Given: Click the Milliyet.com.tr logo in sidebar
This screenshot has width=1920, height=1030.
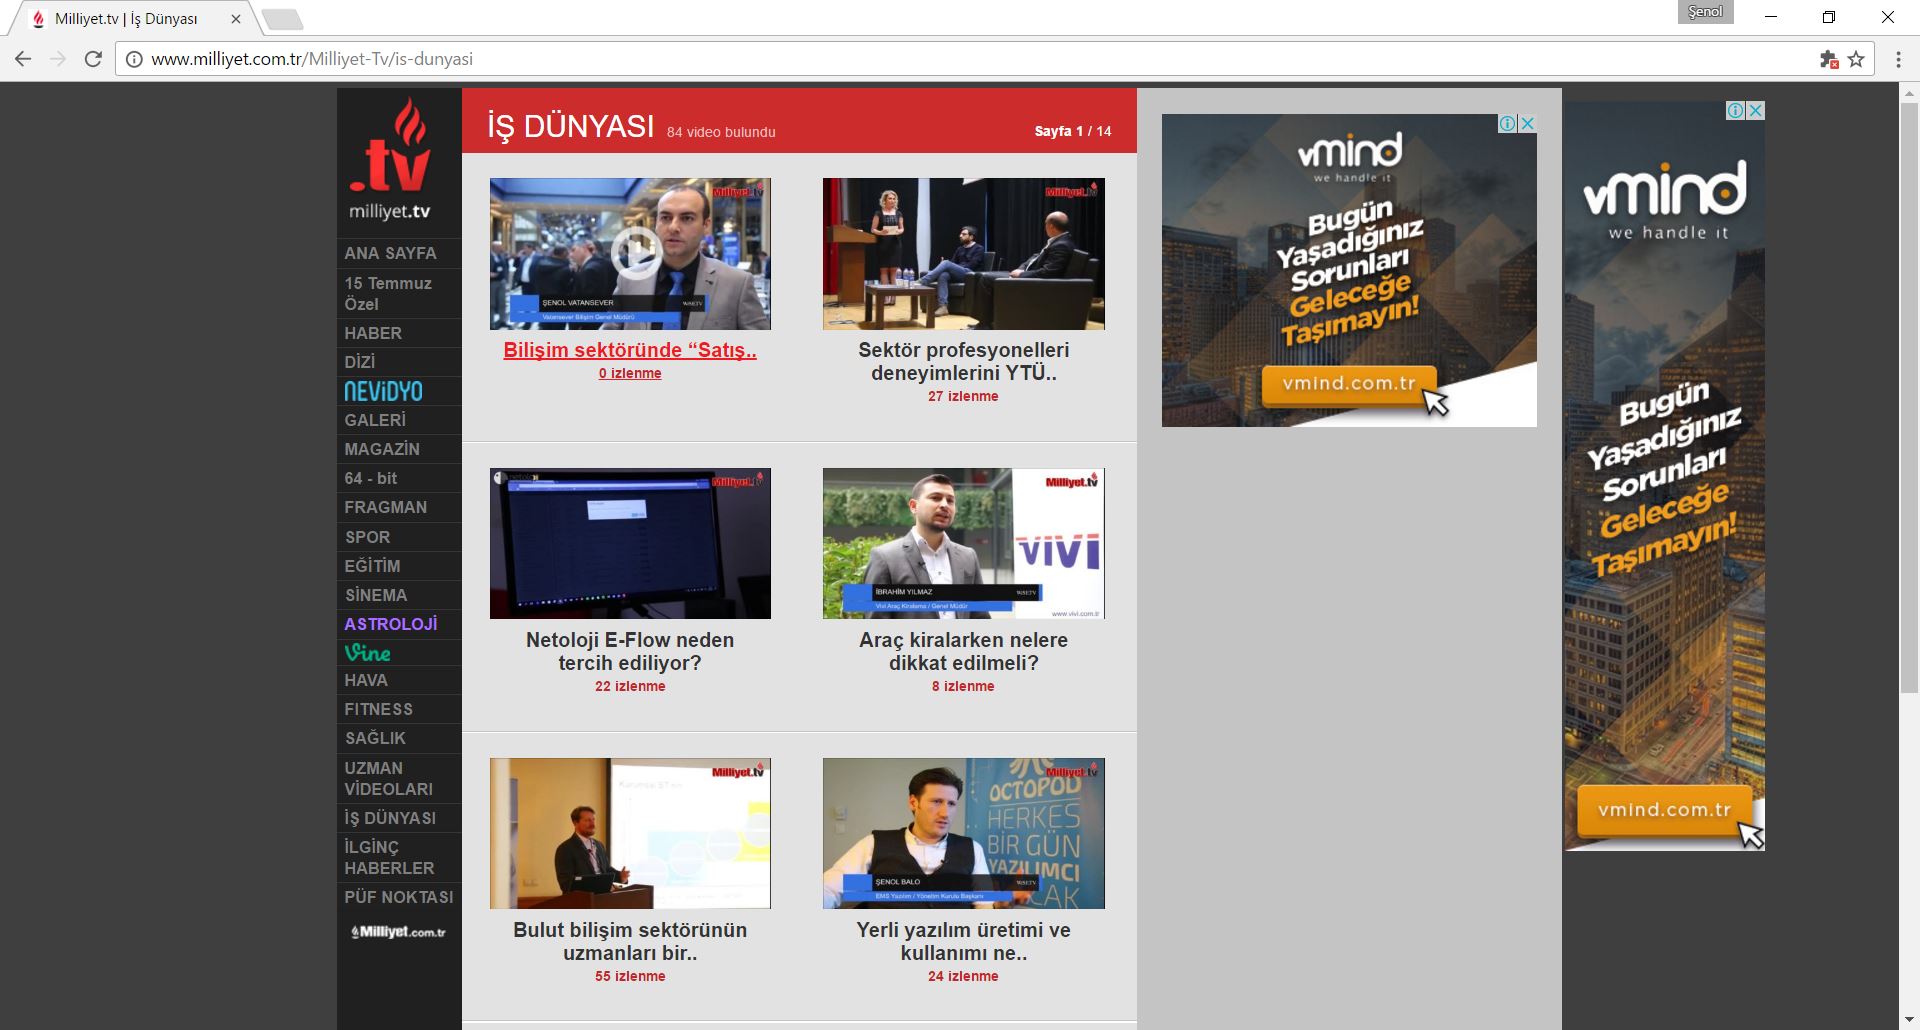Looking at the screenshot, I should coord(398,932).
